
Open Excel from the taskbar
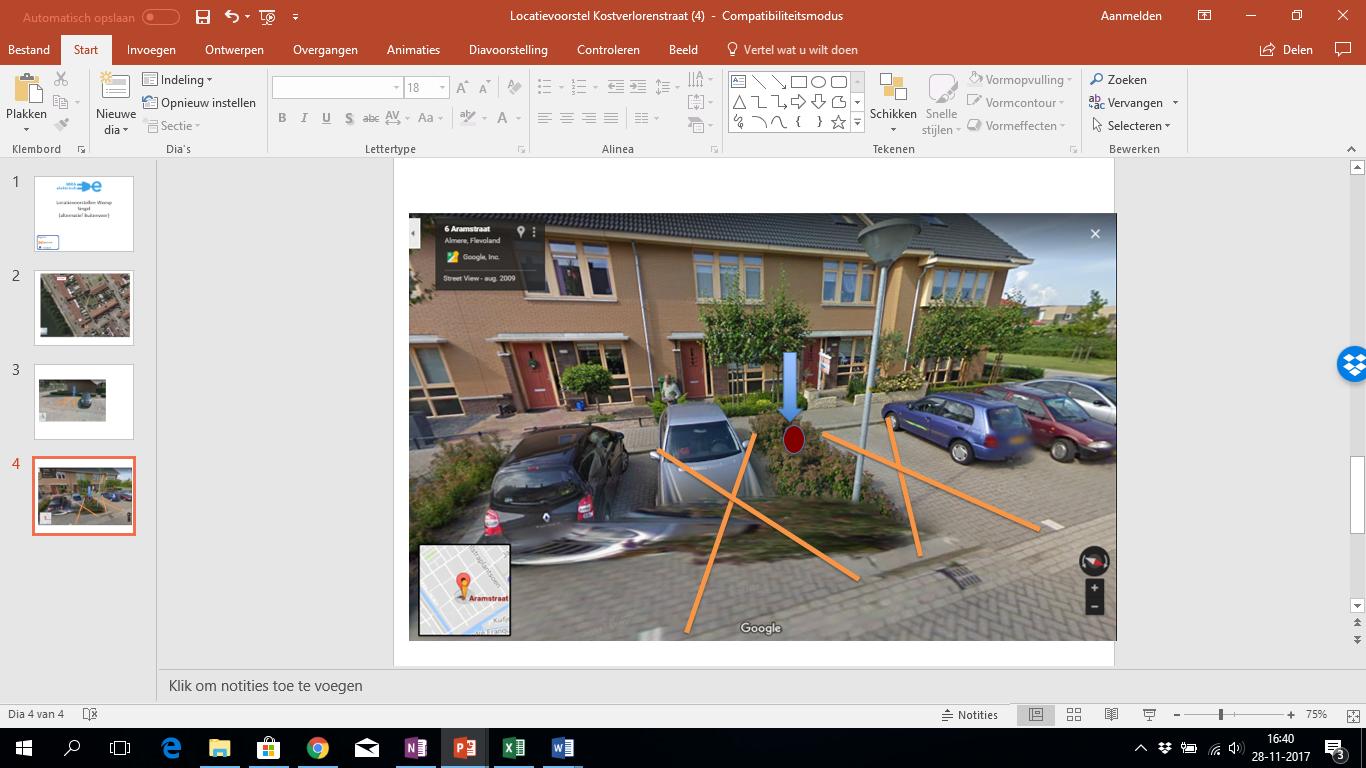pyautogui.click(x=513, y=748)
